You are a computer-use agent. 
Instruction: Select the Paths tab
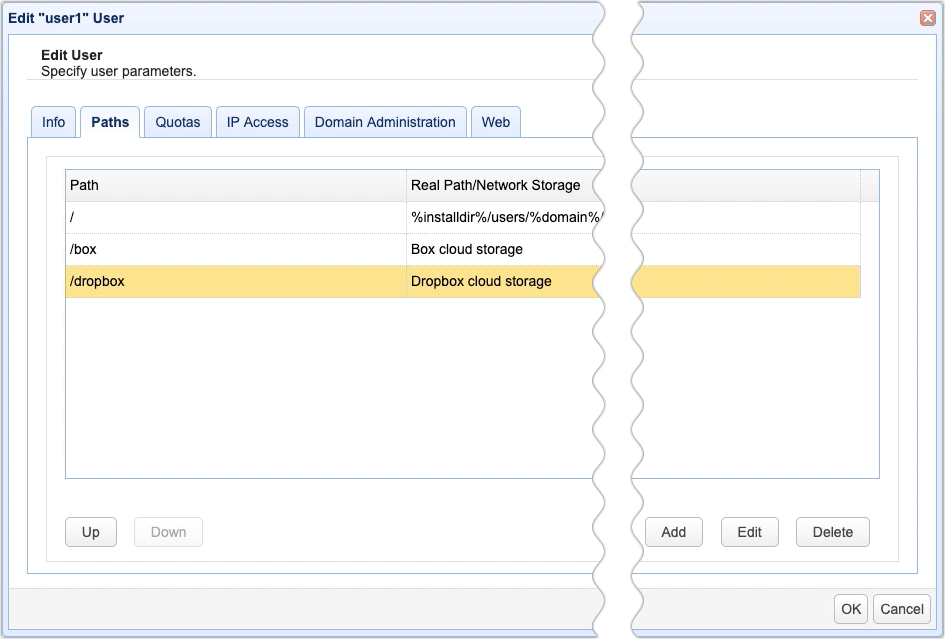(110, 121)
